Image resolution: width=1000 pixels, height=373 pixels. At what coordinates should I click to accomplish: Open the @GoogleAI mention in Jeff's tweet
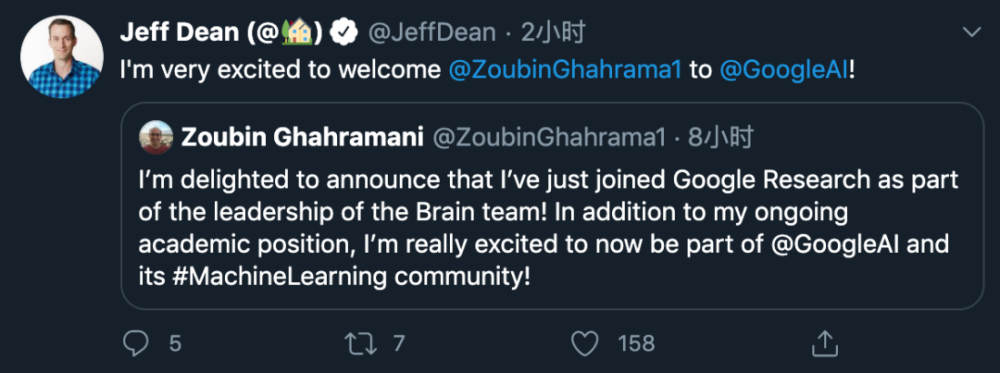(x=784, y=71)
